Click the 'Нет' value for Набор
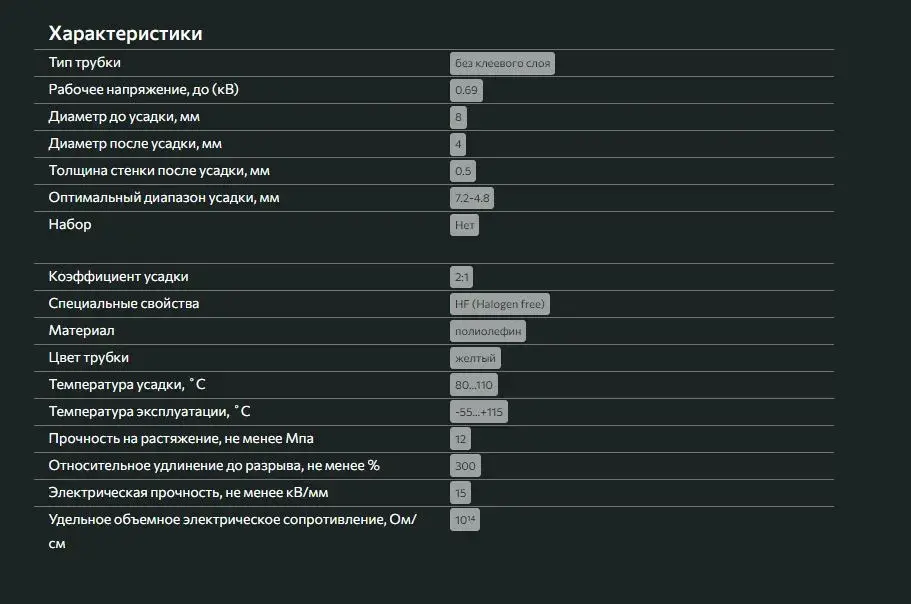Viewport: 911px width, 604px height. (464, 225)
